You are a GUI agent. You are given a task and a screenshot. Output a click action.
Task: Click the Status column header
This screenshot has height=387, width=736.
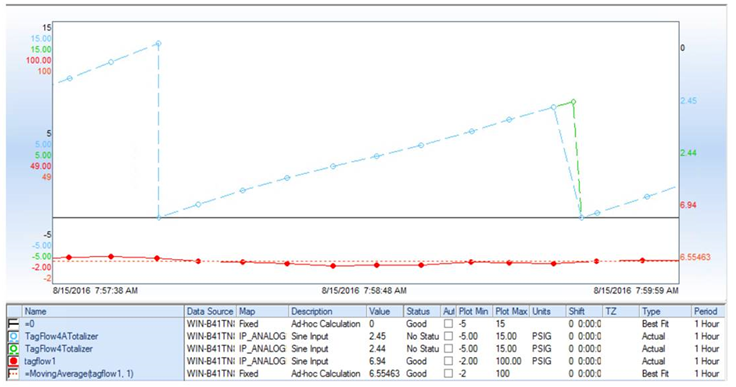(422, 311)
